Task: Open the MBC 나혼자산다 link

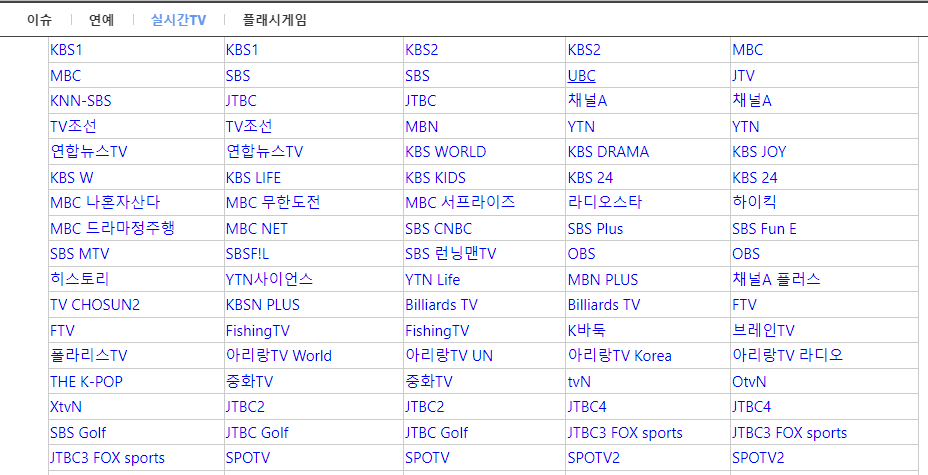Action: (x=105, y=203)
